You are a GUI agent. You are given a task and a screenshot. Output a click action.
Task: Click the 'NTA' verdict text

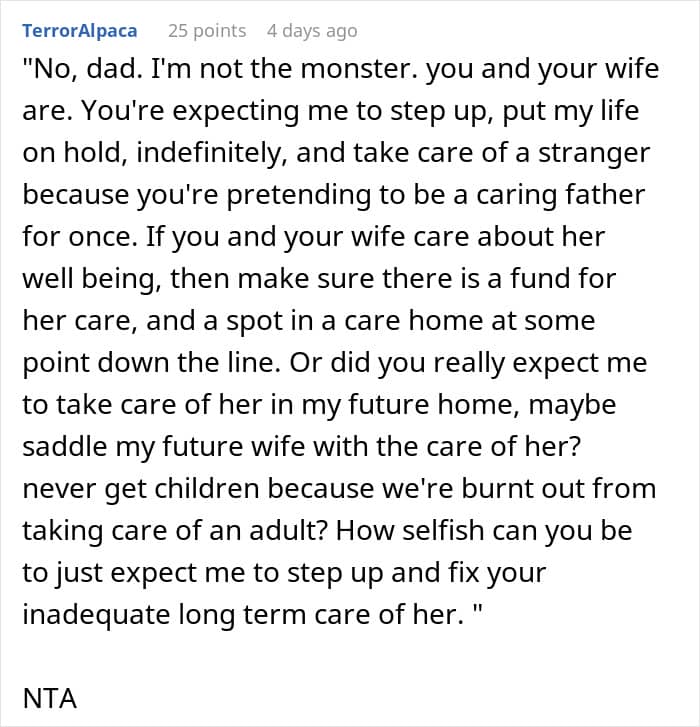pos(49,696)
